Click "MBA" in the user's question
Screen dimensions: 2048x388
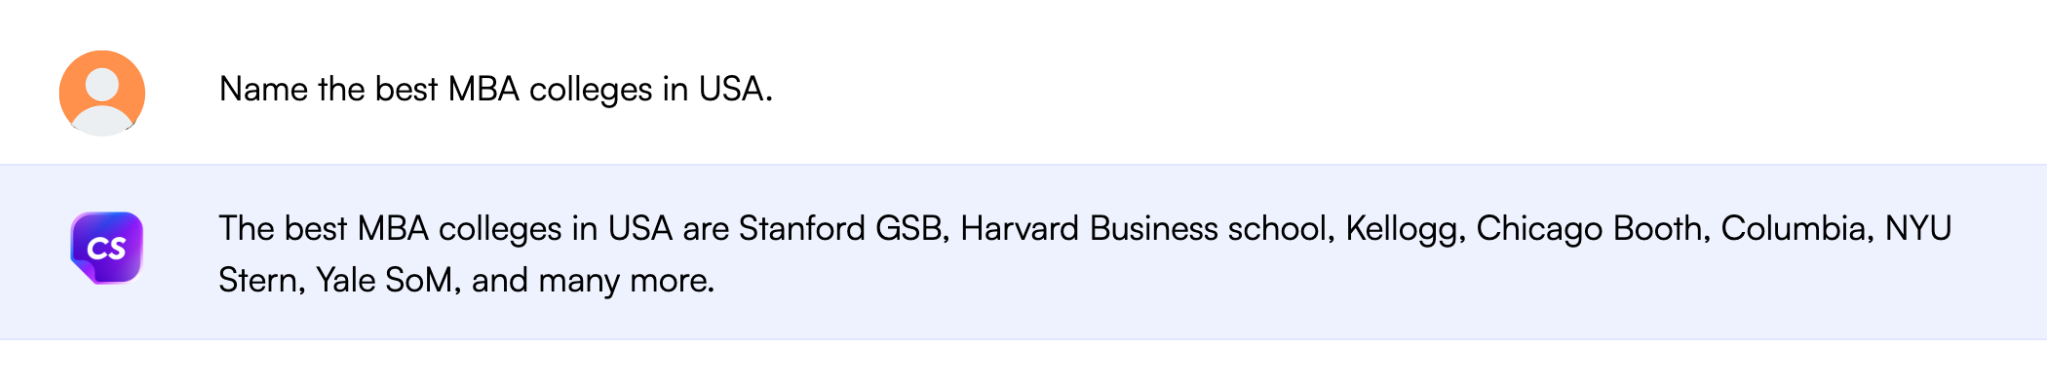pyautogui.click(x=484, y=90)
